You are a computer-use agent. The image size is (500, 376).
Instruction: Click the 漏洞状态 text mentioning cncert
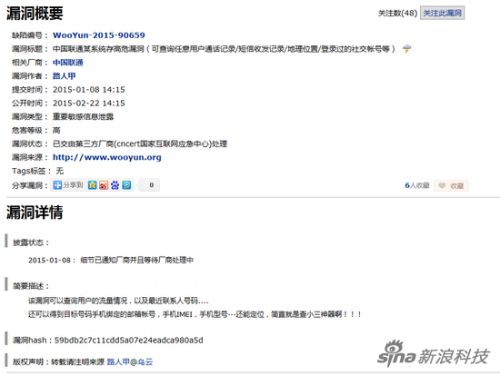click(x=140, y=144)
